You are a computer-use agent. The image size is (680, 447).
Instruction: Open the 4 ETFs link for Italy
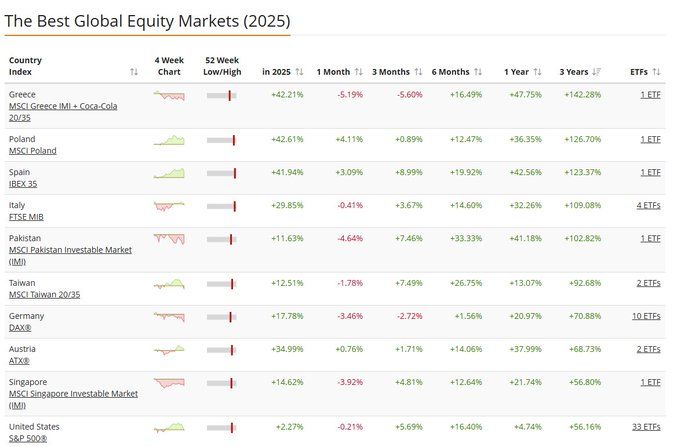(648, 205)
